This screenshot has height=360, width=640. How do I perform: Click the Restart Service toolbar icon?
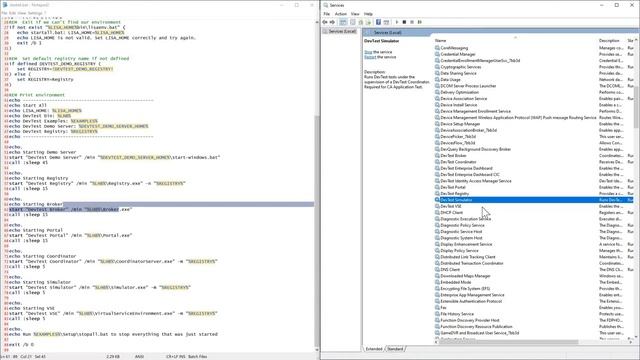[x=420, y=22]
